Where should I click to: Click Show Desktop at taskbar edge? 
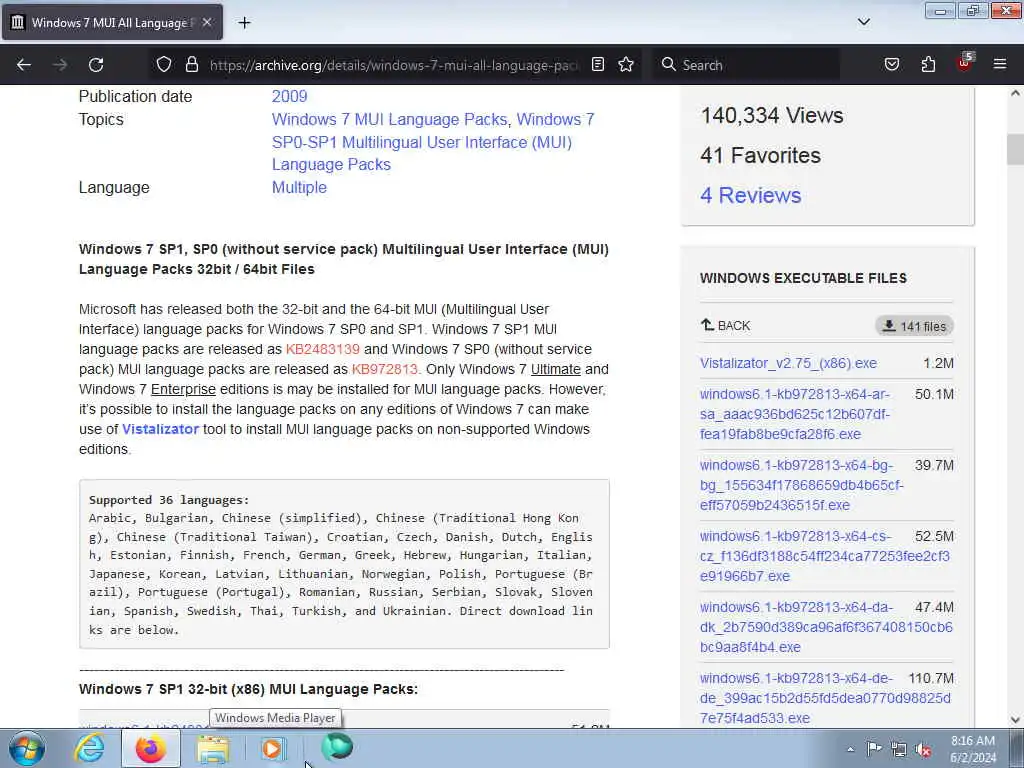(x=1017, y=748)
